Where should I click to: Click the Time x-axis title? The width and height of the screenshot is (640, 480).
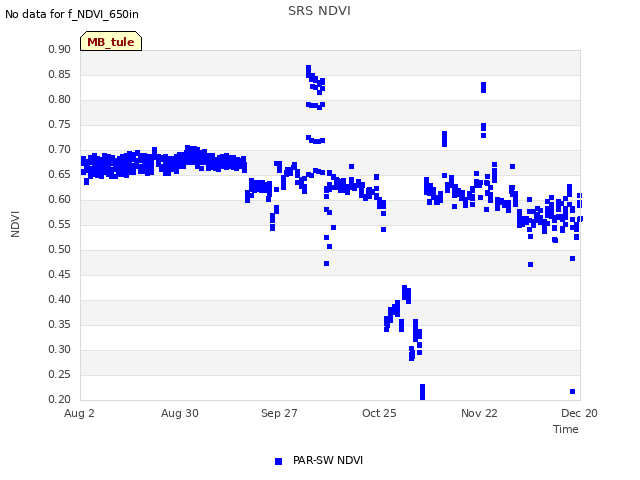coord(566,429)
